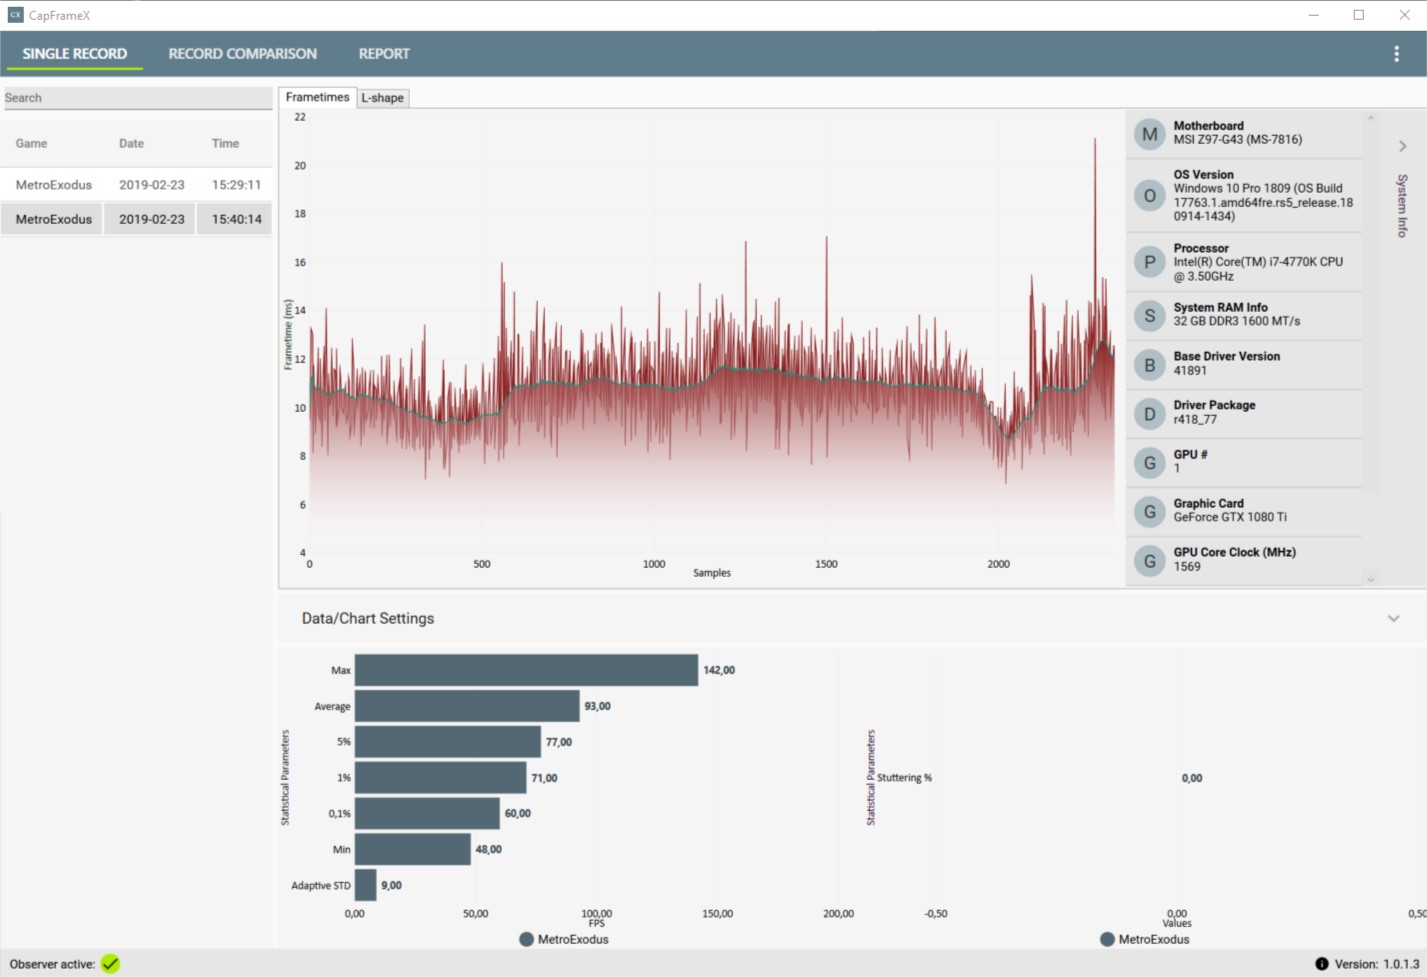Viewport: 1427px width, 977px height.
Task: Click the 'Version: 1.0.1.3' status text
Action: tap(1377, 964)
